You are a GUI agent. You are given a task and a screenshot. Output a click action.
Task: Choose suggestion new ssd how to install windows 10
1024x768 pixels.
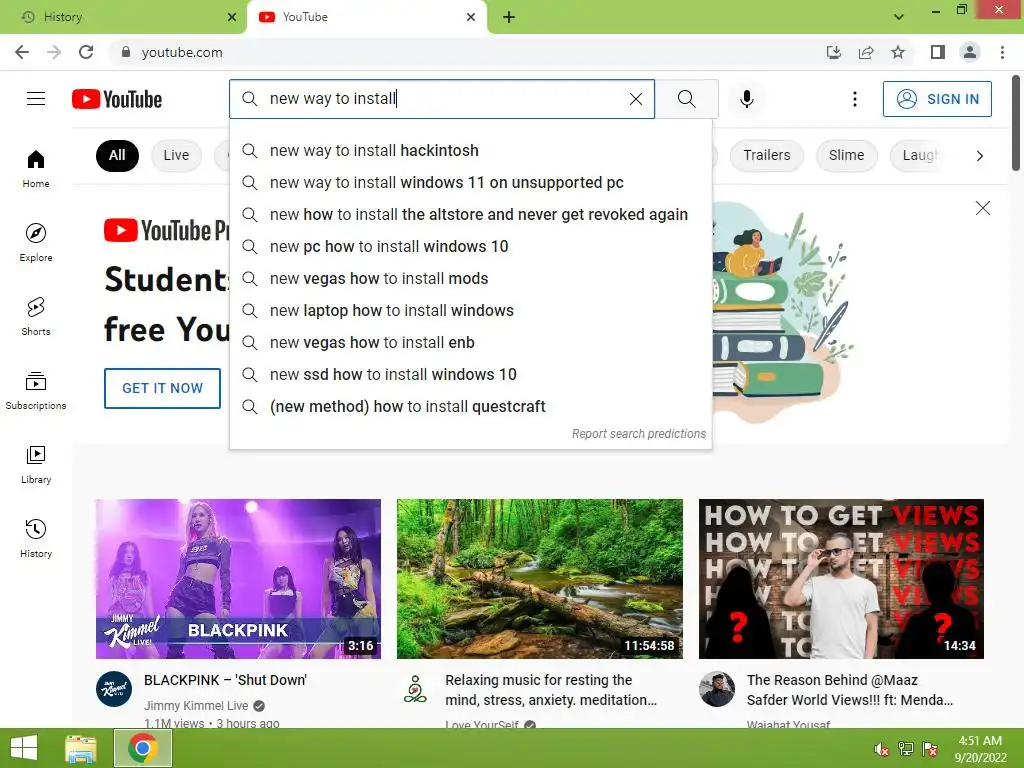(470, 375)
